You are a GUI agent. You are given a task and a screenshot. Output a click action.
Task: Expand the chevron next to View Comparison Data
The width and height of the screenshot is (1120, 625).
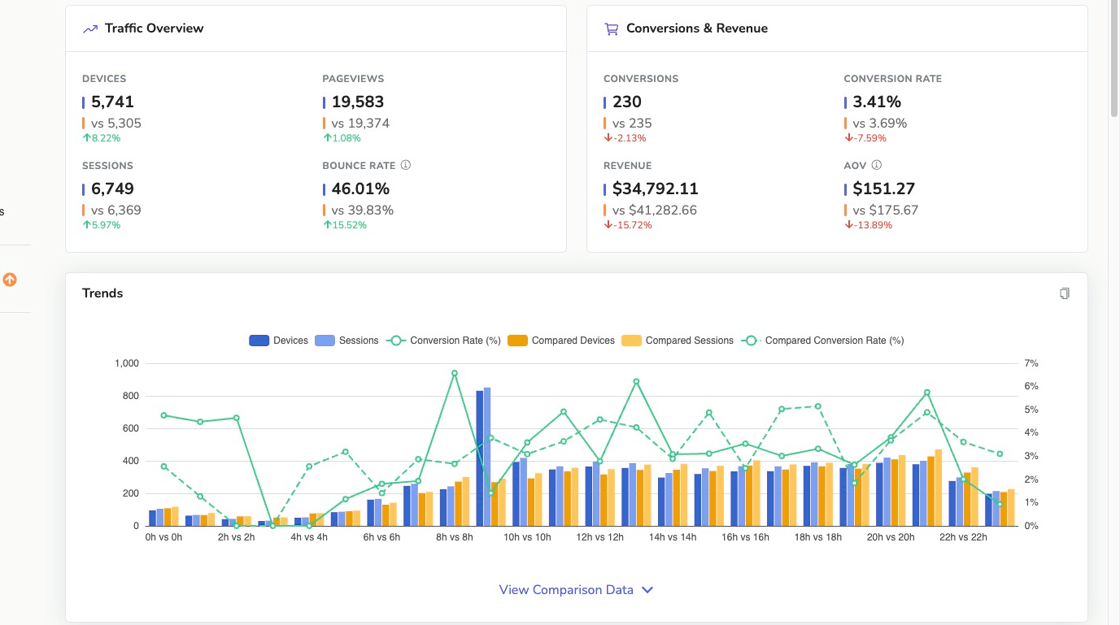647,590
